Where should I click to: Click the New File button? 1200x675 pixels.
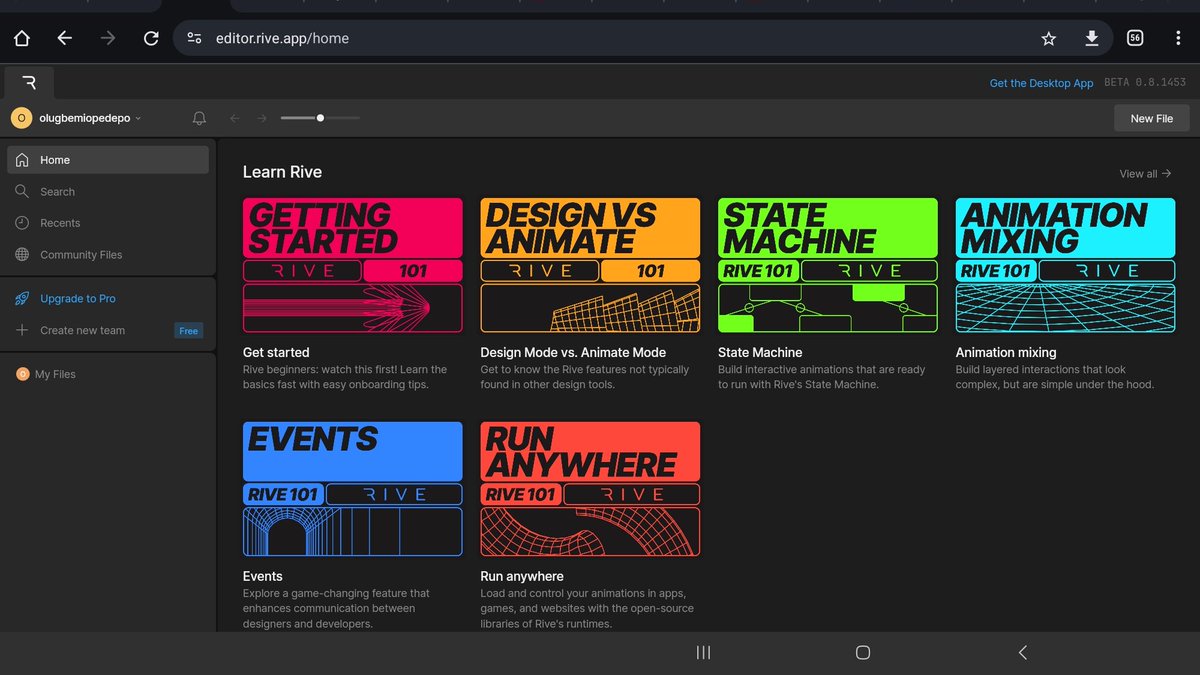tap(1151, 118)
